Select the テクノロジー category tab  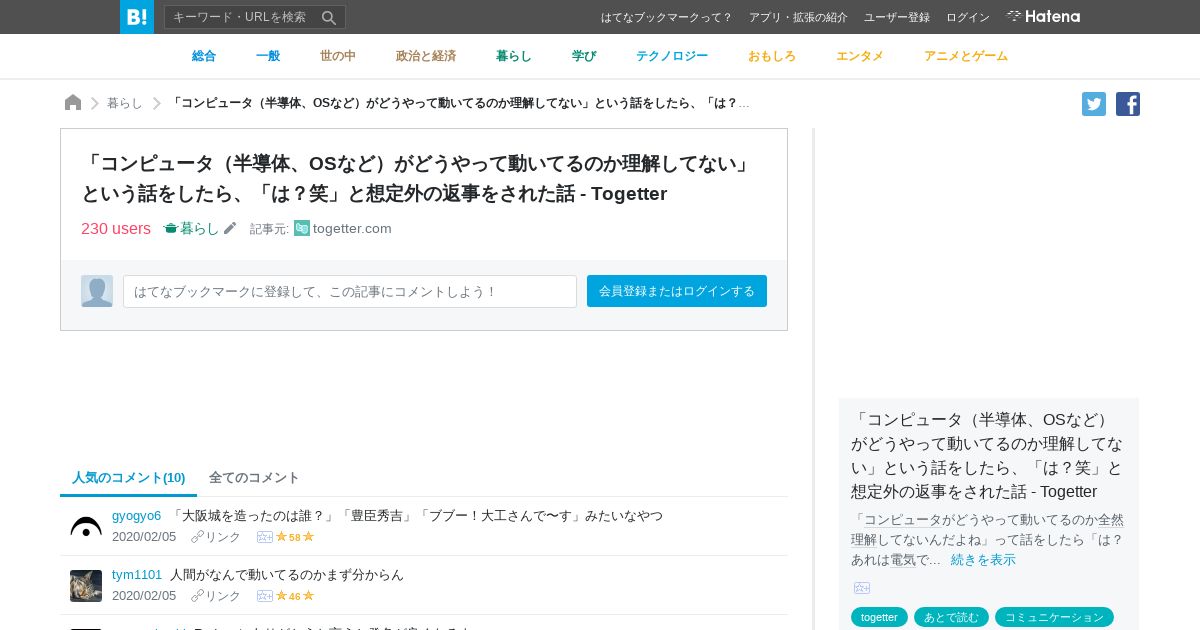point(672,56)
